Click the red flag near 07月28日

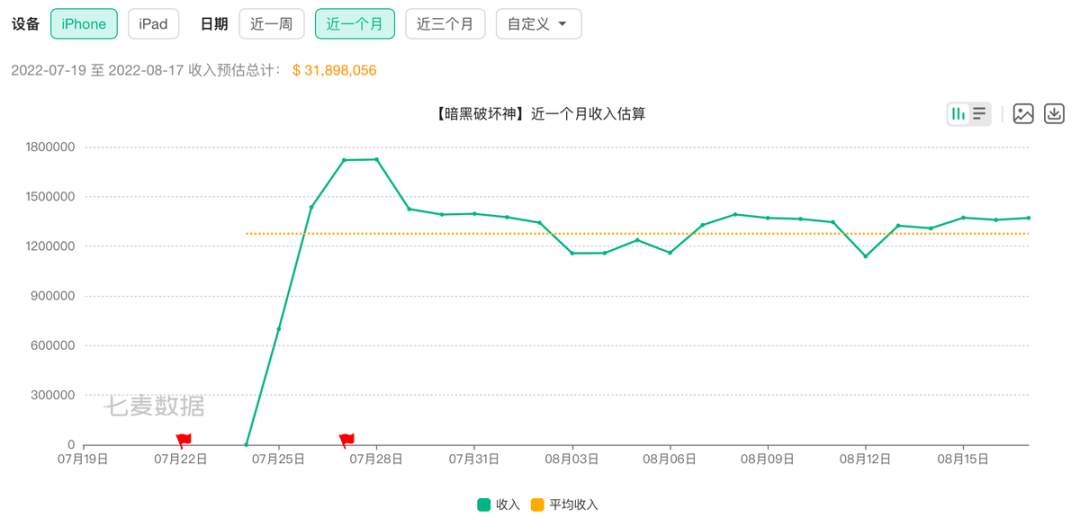click(346, 440)
